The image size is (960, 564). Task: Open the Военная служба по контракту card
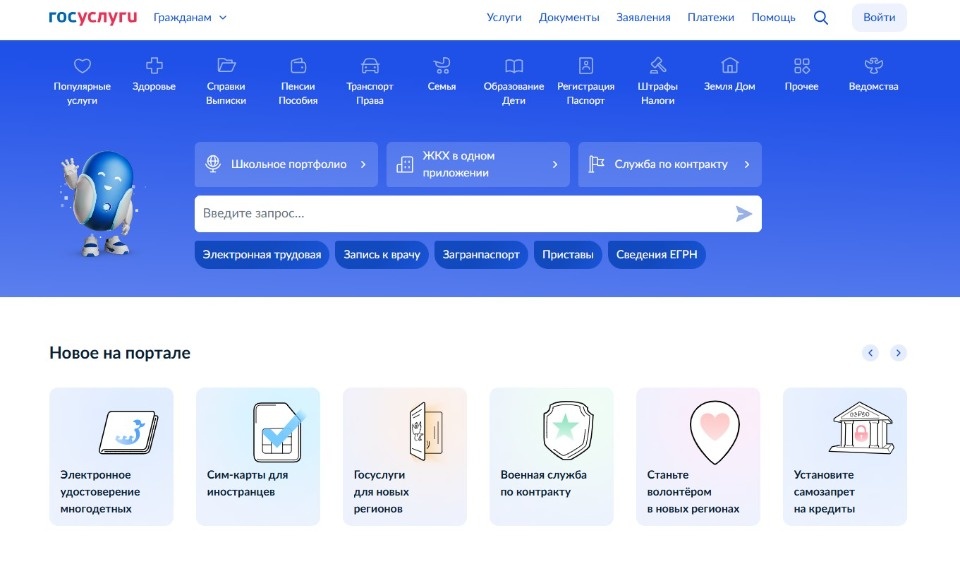click(x=552, y=456)
